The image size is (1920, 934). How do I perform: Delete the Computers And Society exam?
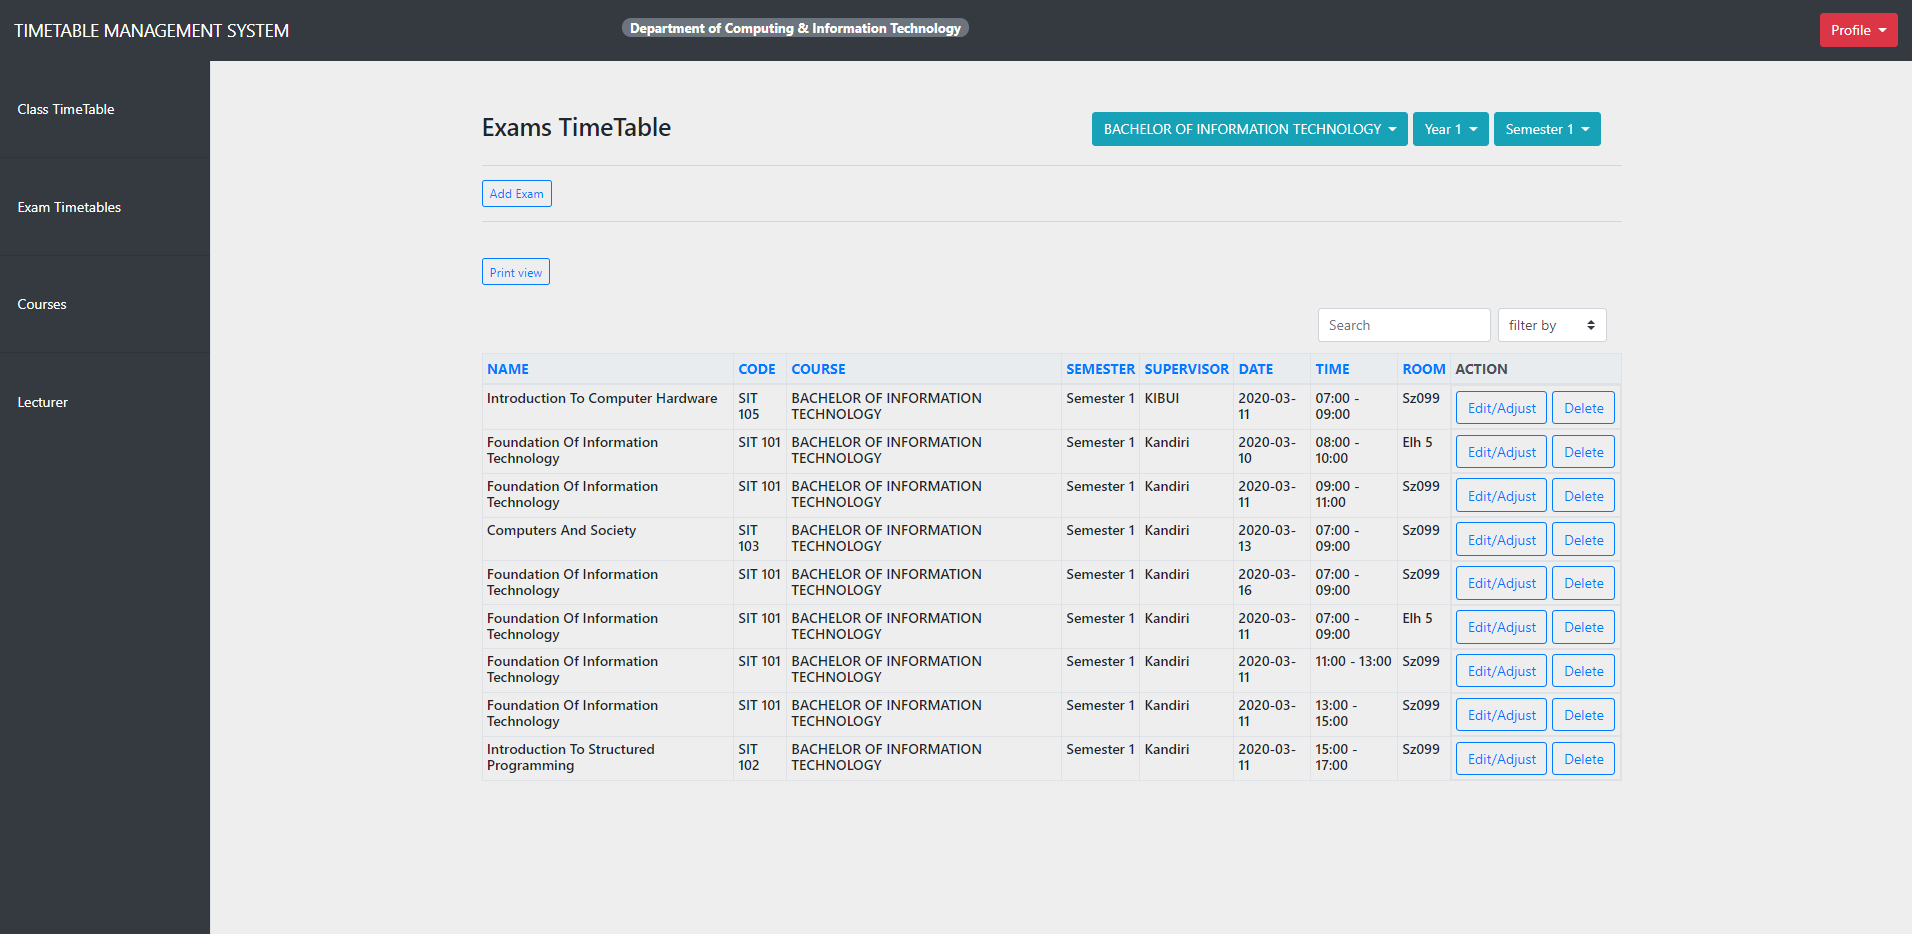click(1583, 539)
